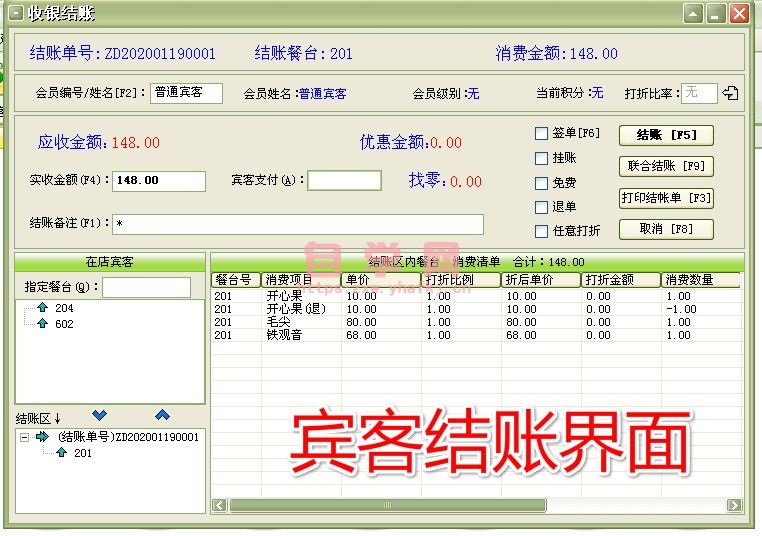Toggle the 任意打折 checkbox
Viewport: 762px width, 536px height.
click(542, 231)
